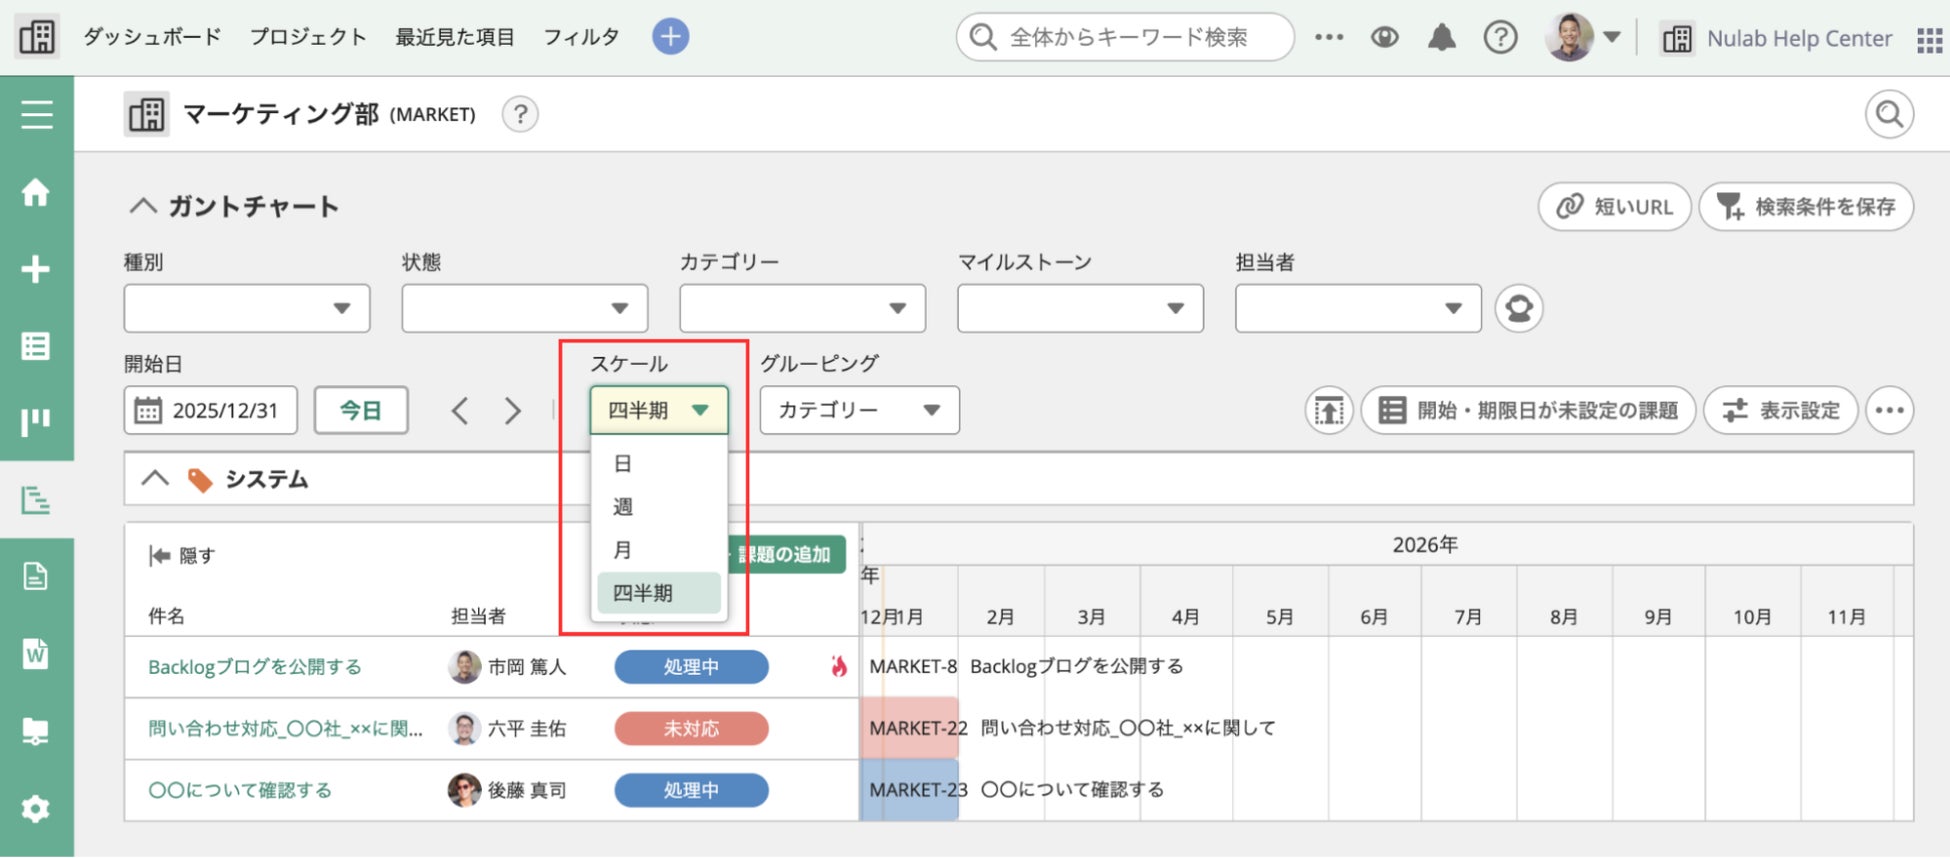This screenshot has width=1950, height=858.
Task: Click the add issue plus sidebar icon
Action: pos(36,269)
